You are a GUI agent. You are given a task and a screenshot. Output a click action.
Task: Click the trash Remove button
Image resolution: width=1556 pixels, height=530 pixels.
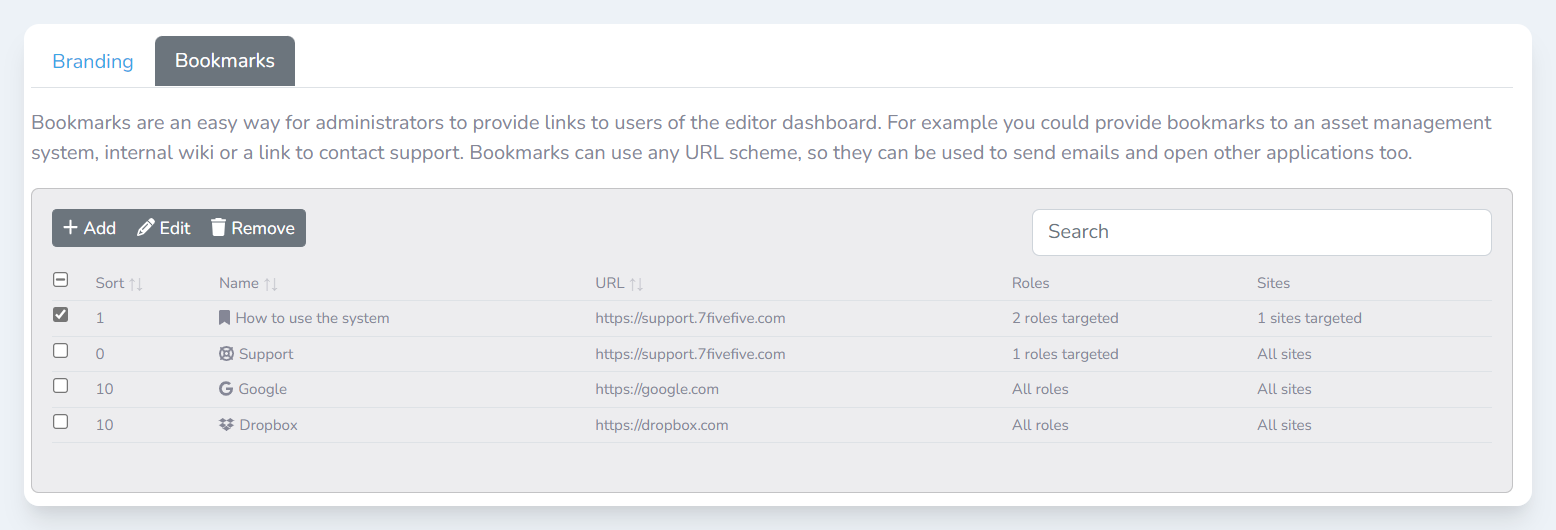(x=253, y=228)
